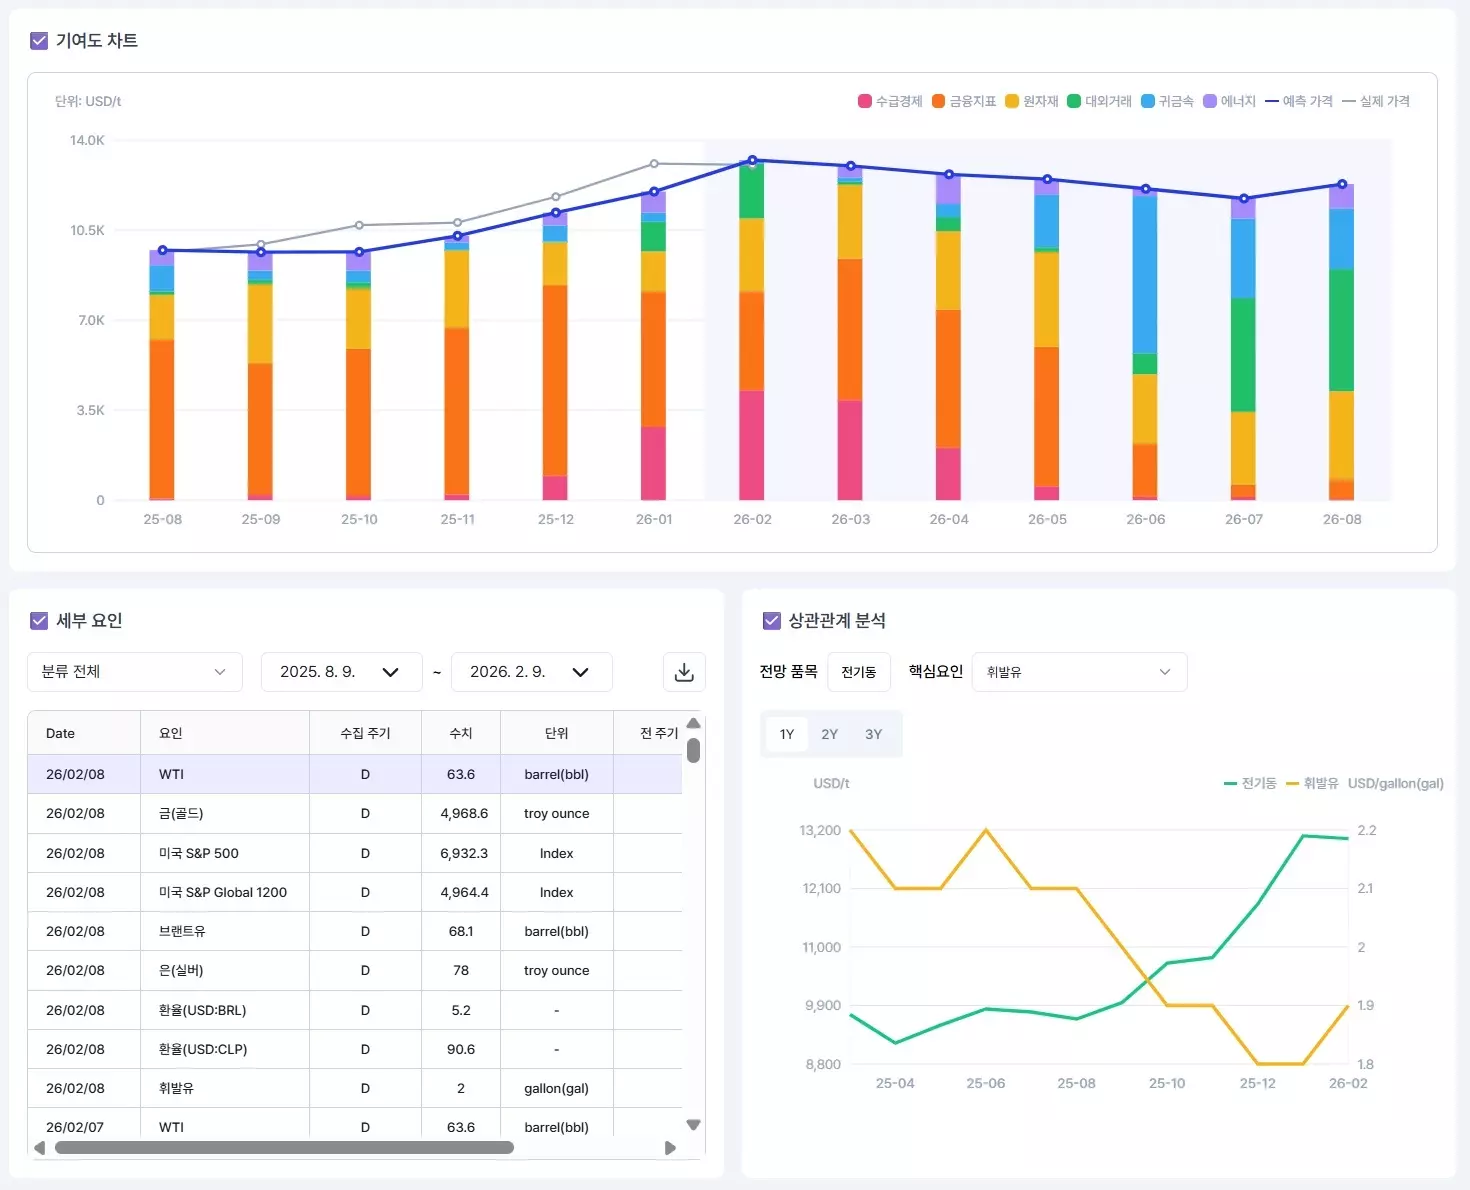
Task: Switch to the 3Y tab
Action: pos(872,733)
